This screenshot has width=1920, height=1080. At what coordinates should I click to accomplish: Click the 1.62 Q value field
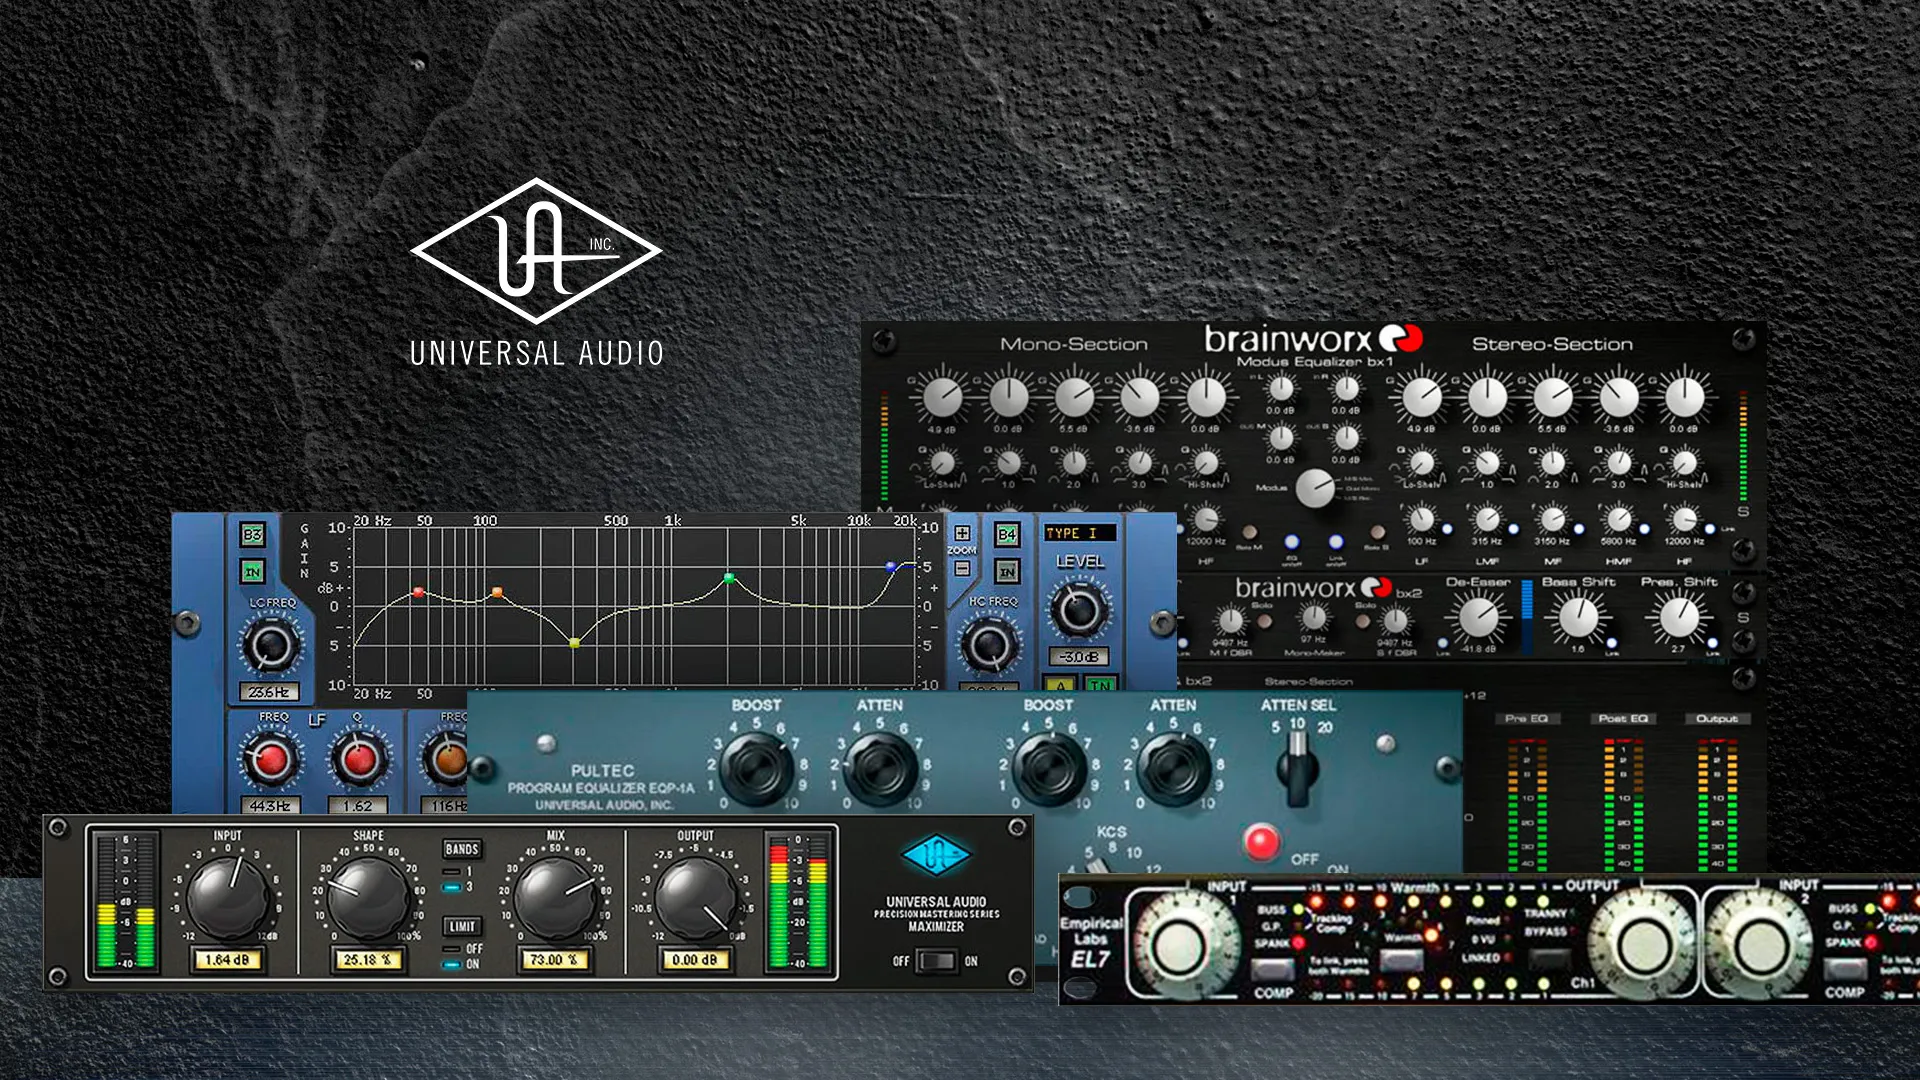click(x=358, y=806)
